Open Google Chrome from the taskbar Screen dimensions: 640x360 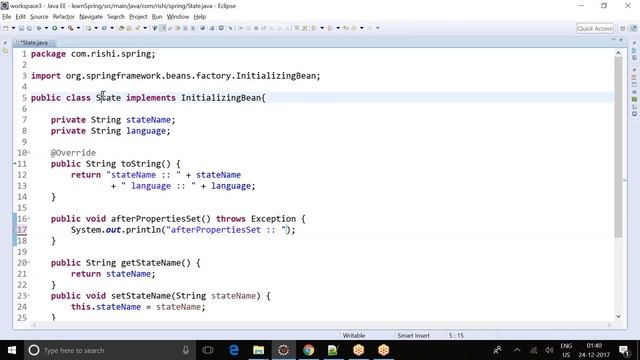click(x=309, y=350)
